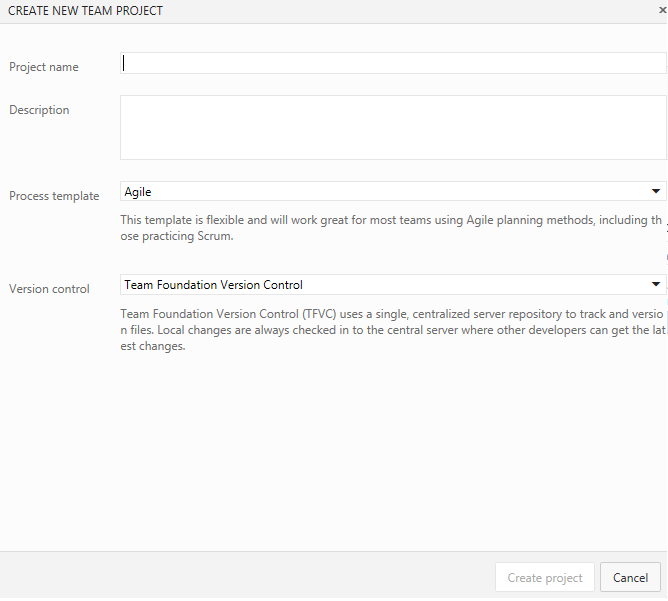Image resolution: width=668 pixels, height=601 pixels.
Task: Cancel the new team project dialog
Action: 630,577
